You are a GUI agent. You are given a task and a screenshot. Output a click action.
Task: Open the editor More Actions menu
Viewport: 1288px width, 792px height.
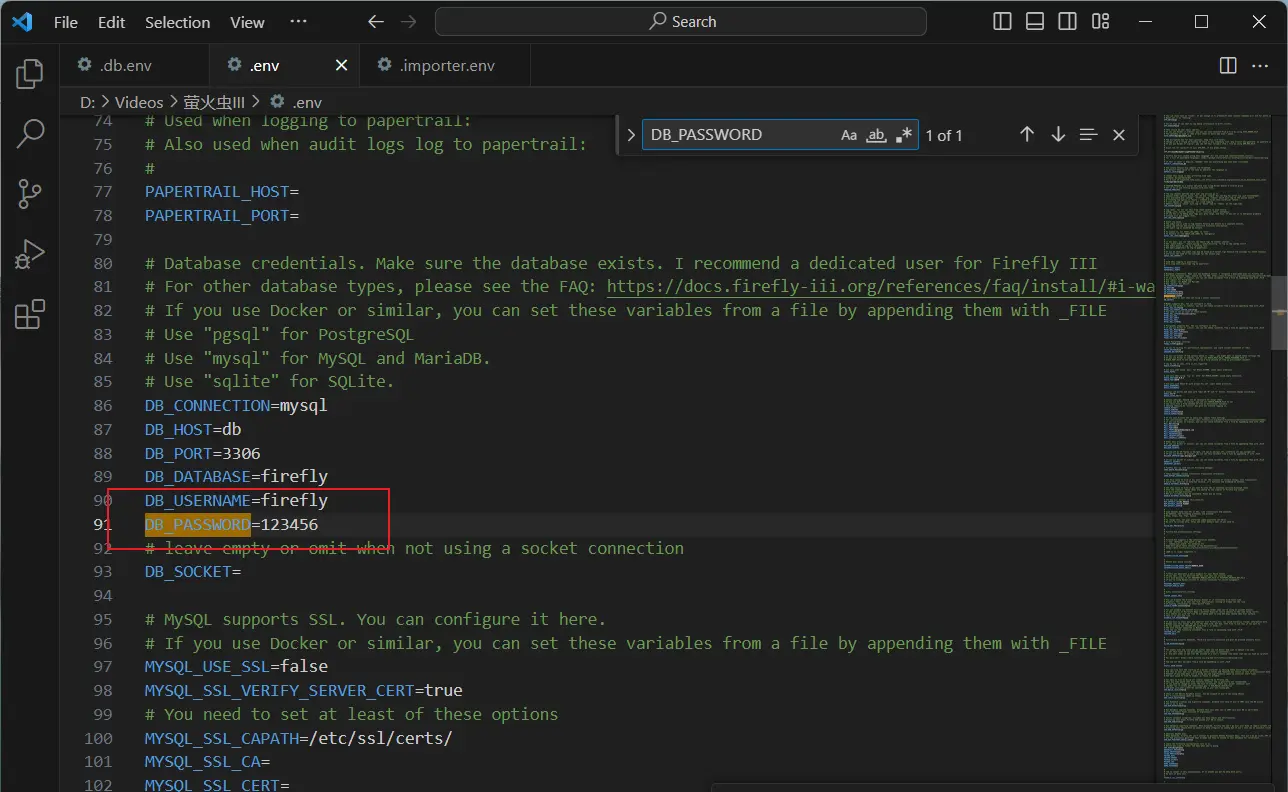point(1260,65)
